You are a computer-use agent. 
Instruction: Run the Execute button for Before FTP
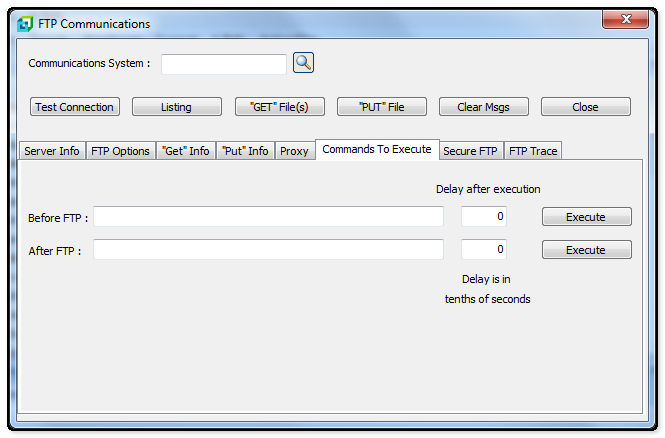tap(586, 217)
